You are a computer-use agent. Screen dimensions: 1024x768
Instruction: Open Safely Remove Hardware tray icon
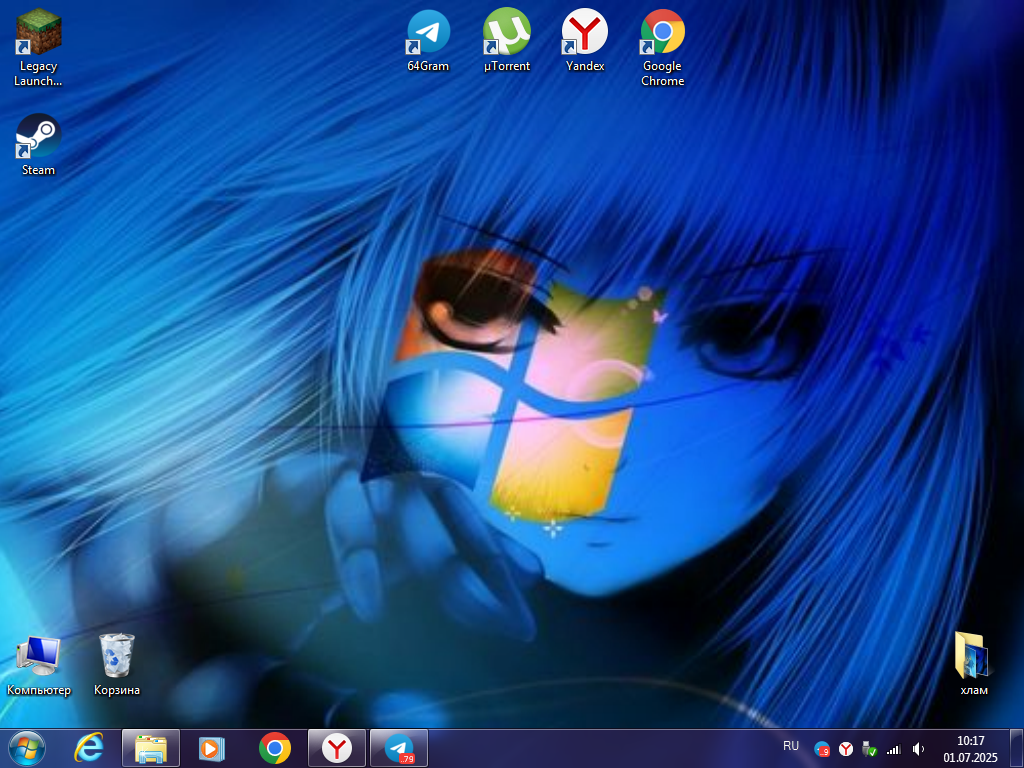[x=869, y=749]
